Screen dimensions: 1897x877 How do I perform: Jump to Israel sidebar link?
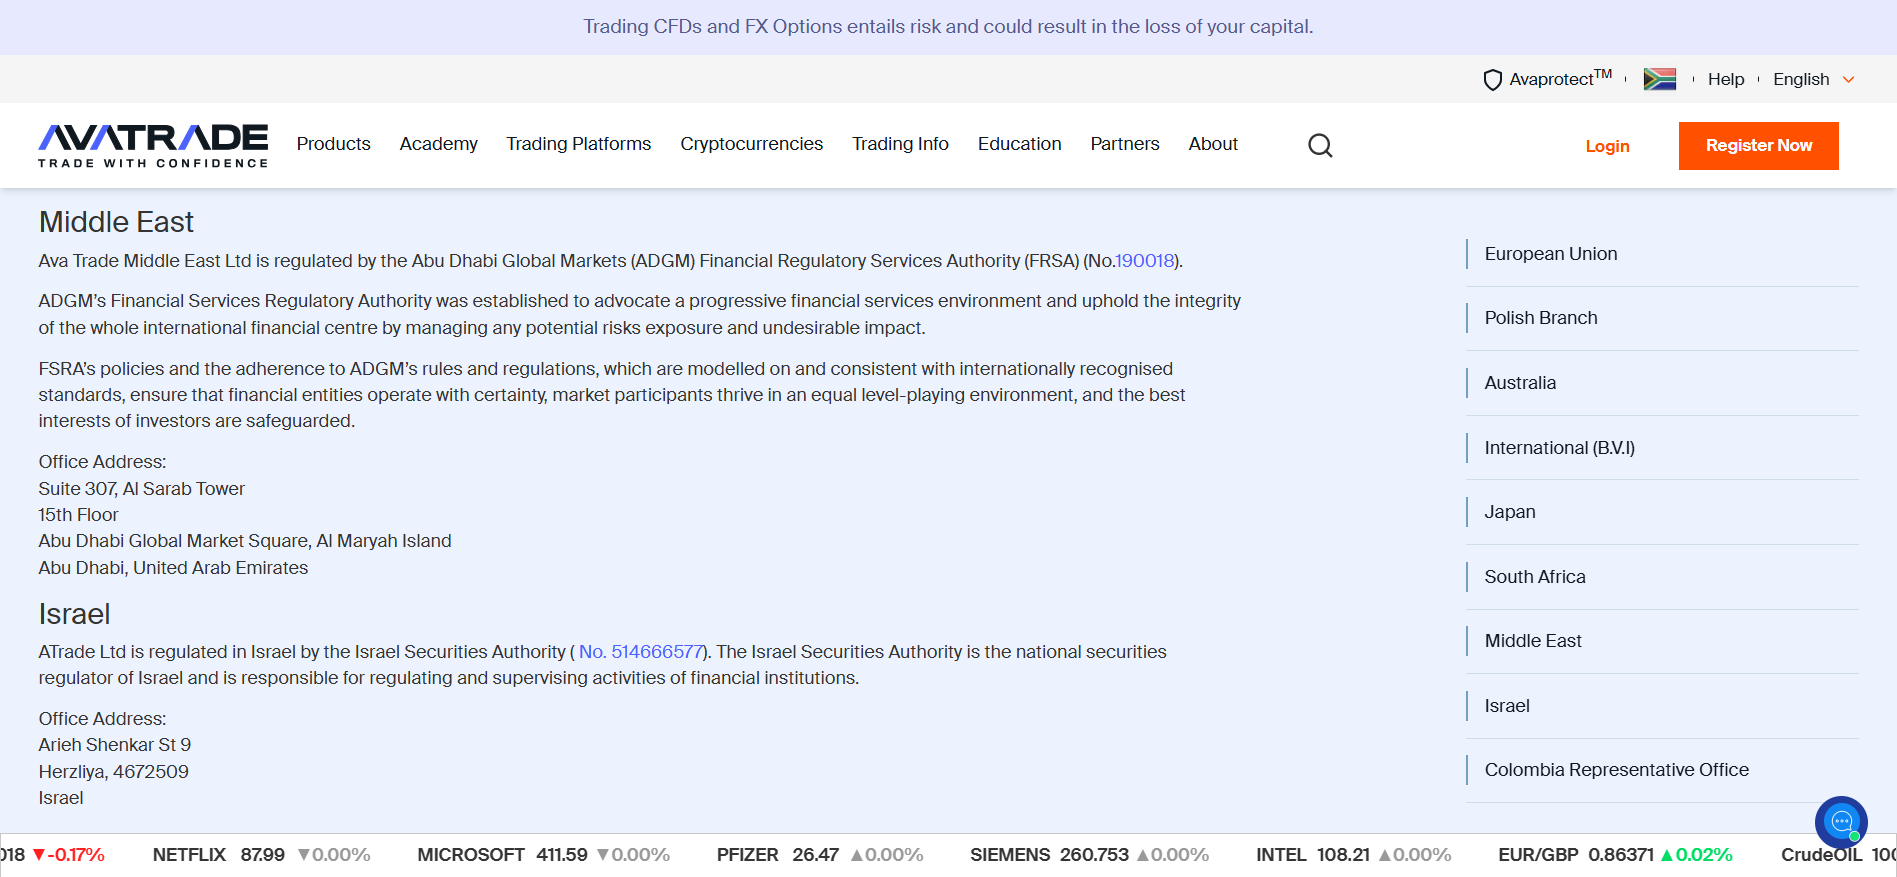point(1507,706)
